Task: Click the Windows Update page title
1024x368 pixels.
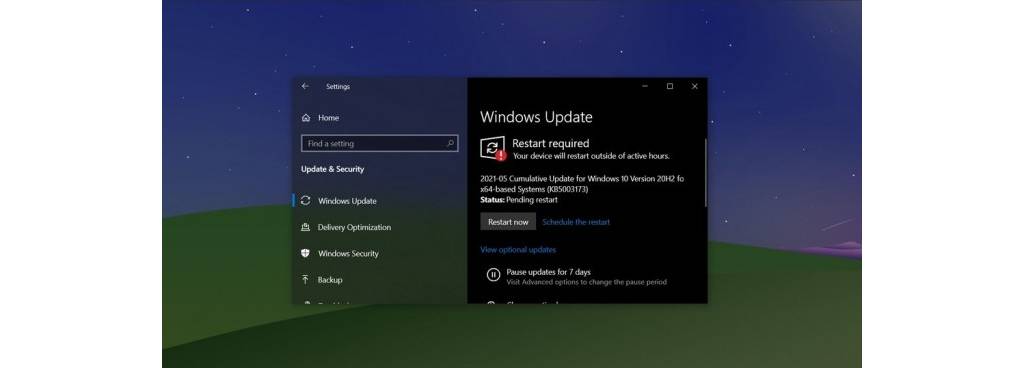Action: click(x=536, y=117)
